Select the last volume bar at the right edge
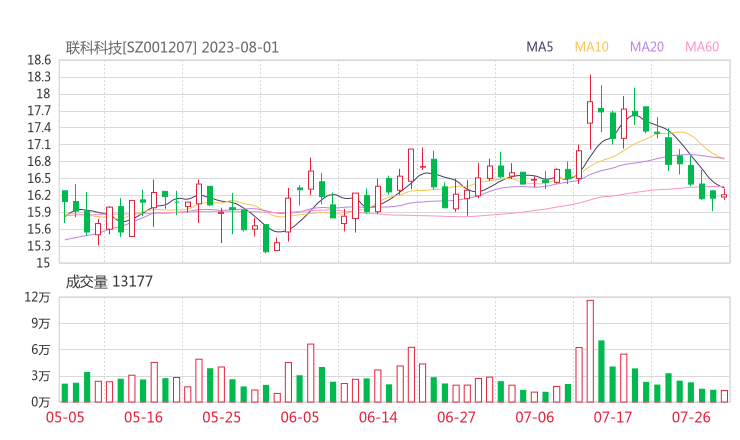 click(x=724, y=397)
